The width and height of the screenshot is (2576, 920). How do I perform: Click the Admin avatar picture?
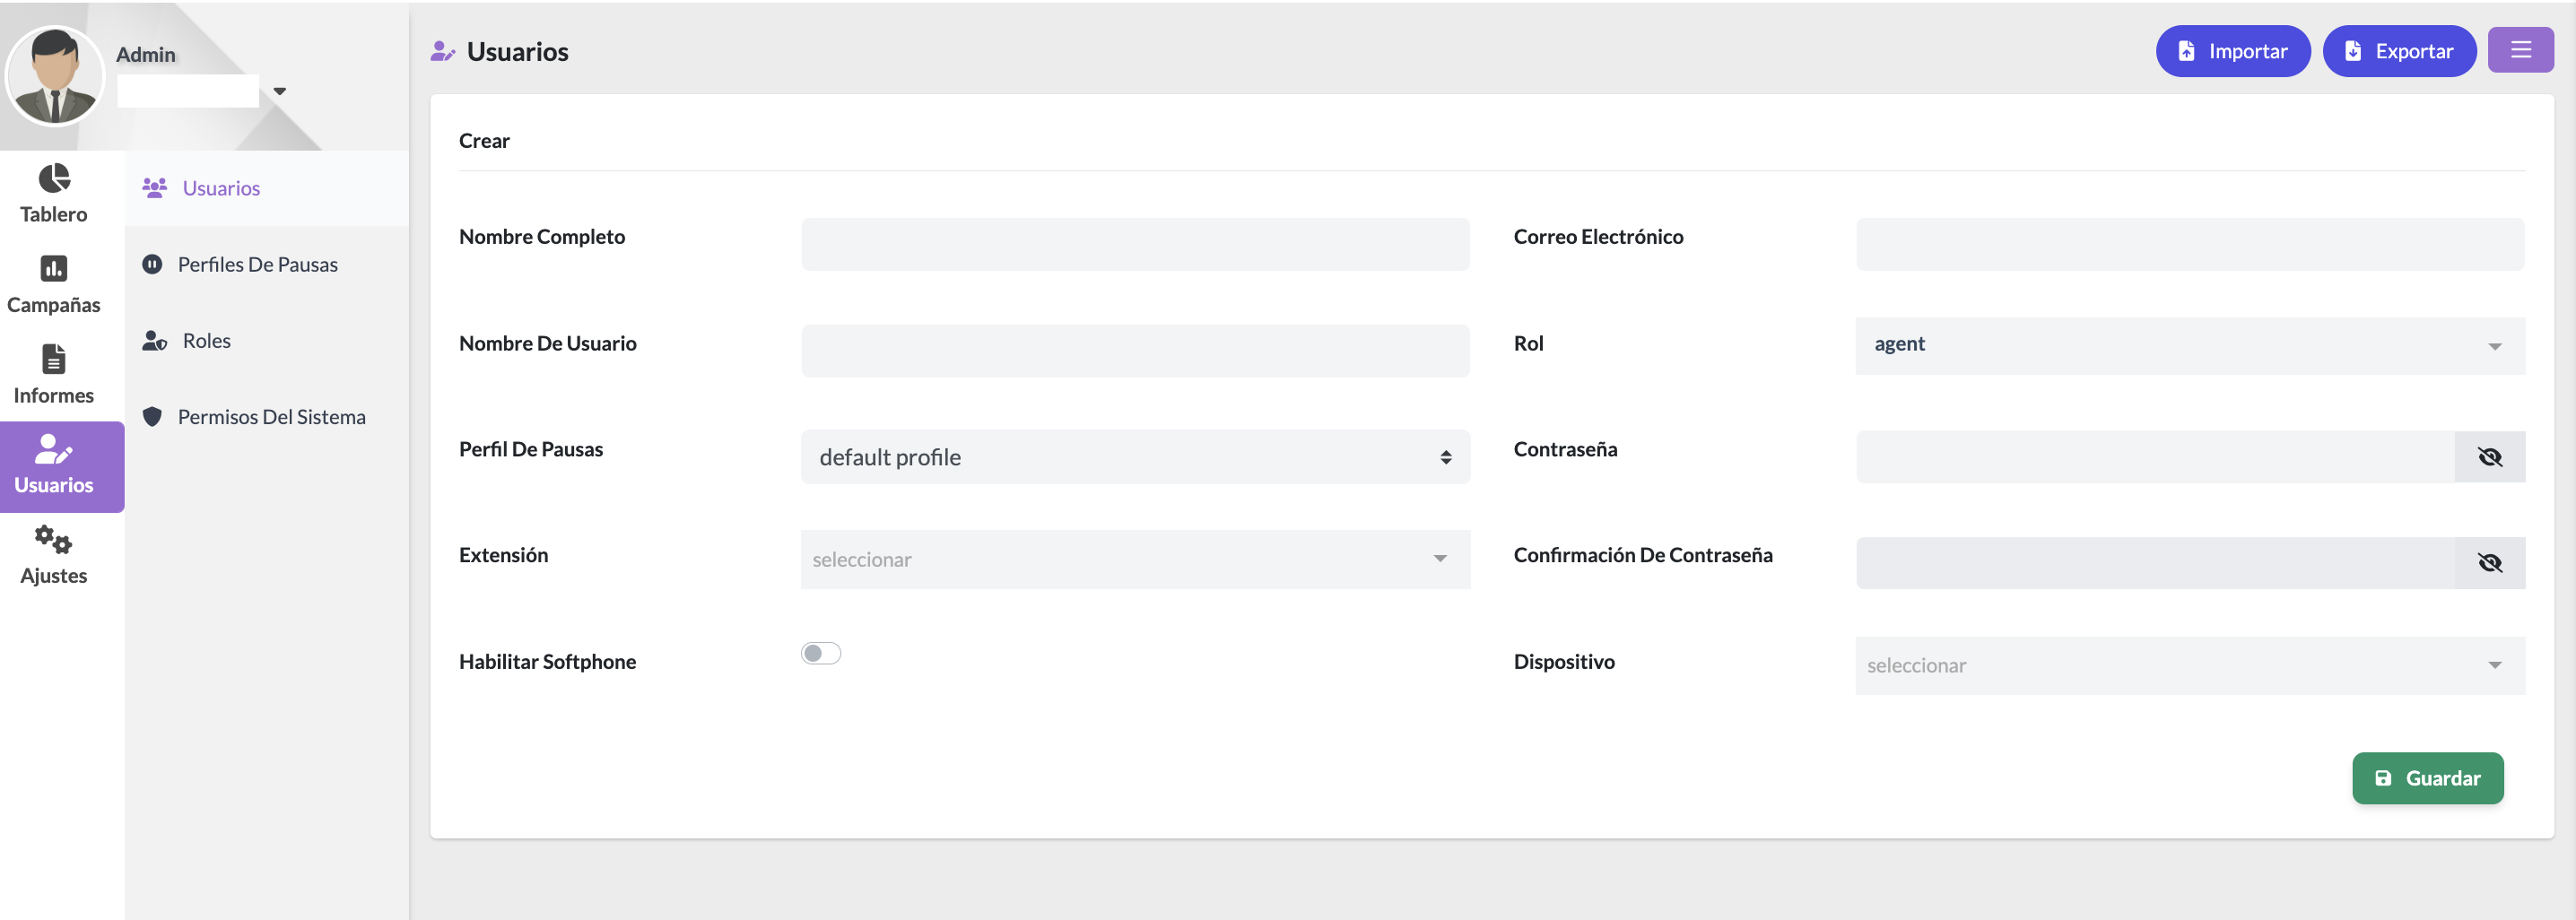click(x=55, y=77)
